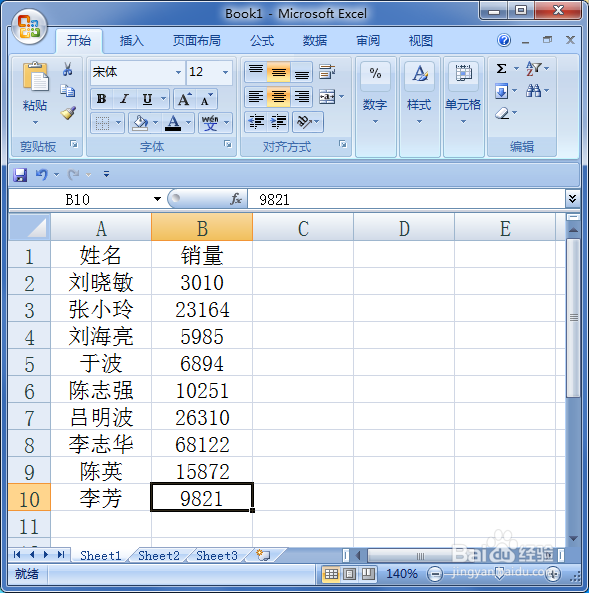Apply the Fill Color bucket
Screen dimensions: 589x593
[140, 123]
